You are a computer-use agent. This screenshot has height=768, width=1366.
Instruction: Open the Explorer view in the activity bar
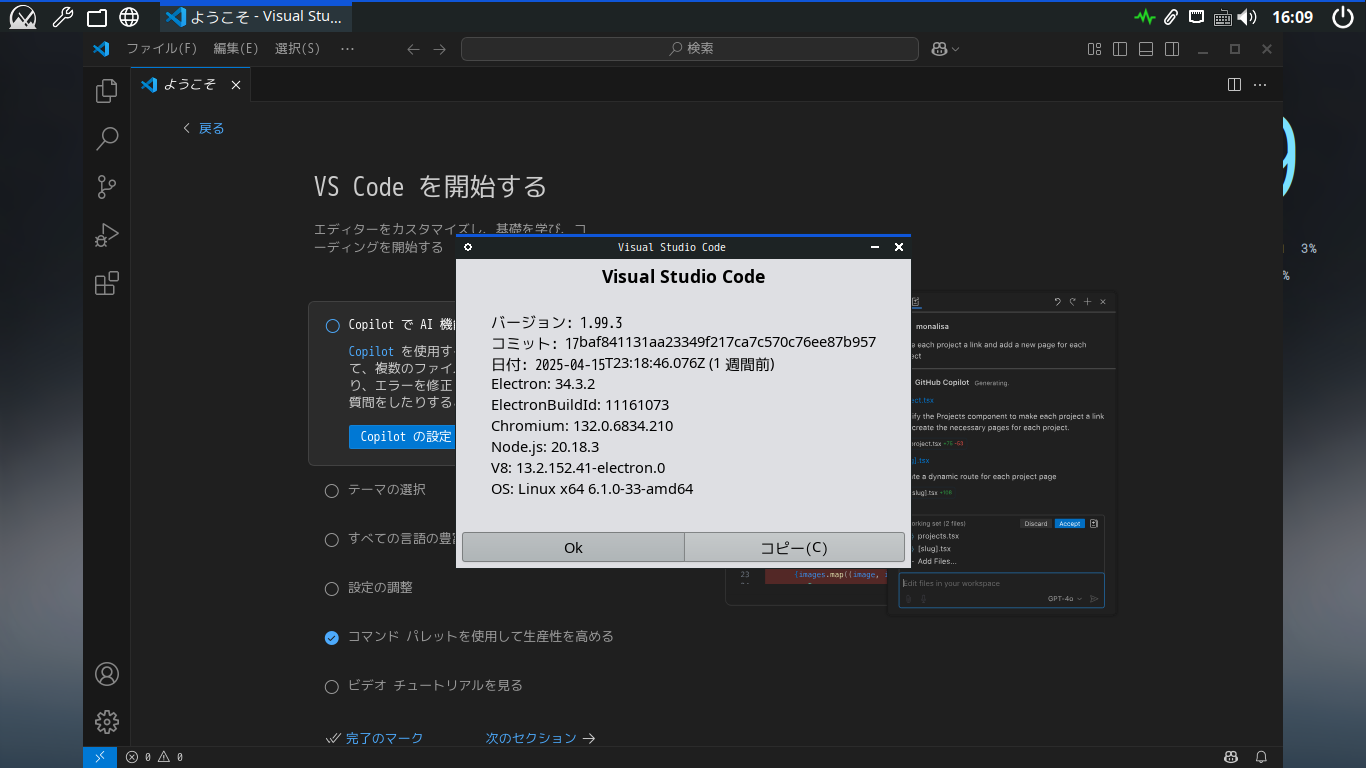pos(107,91)
